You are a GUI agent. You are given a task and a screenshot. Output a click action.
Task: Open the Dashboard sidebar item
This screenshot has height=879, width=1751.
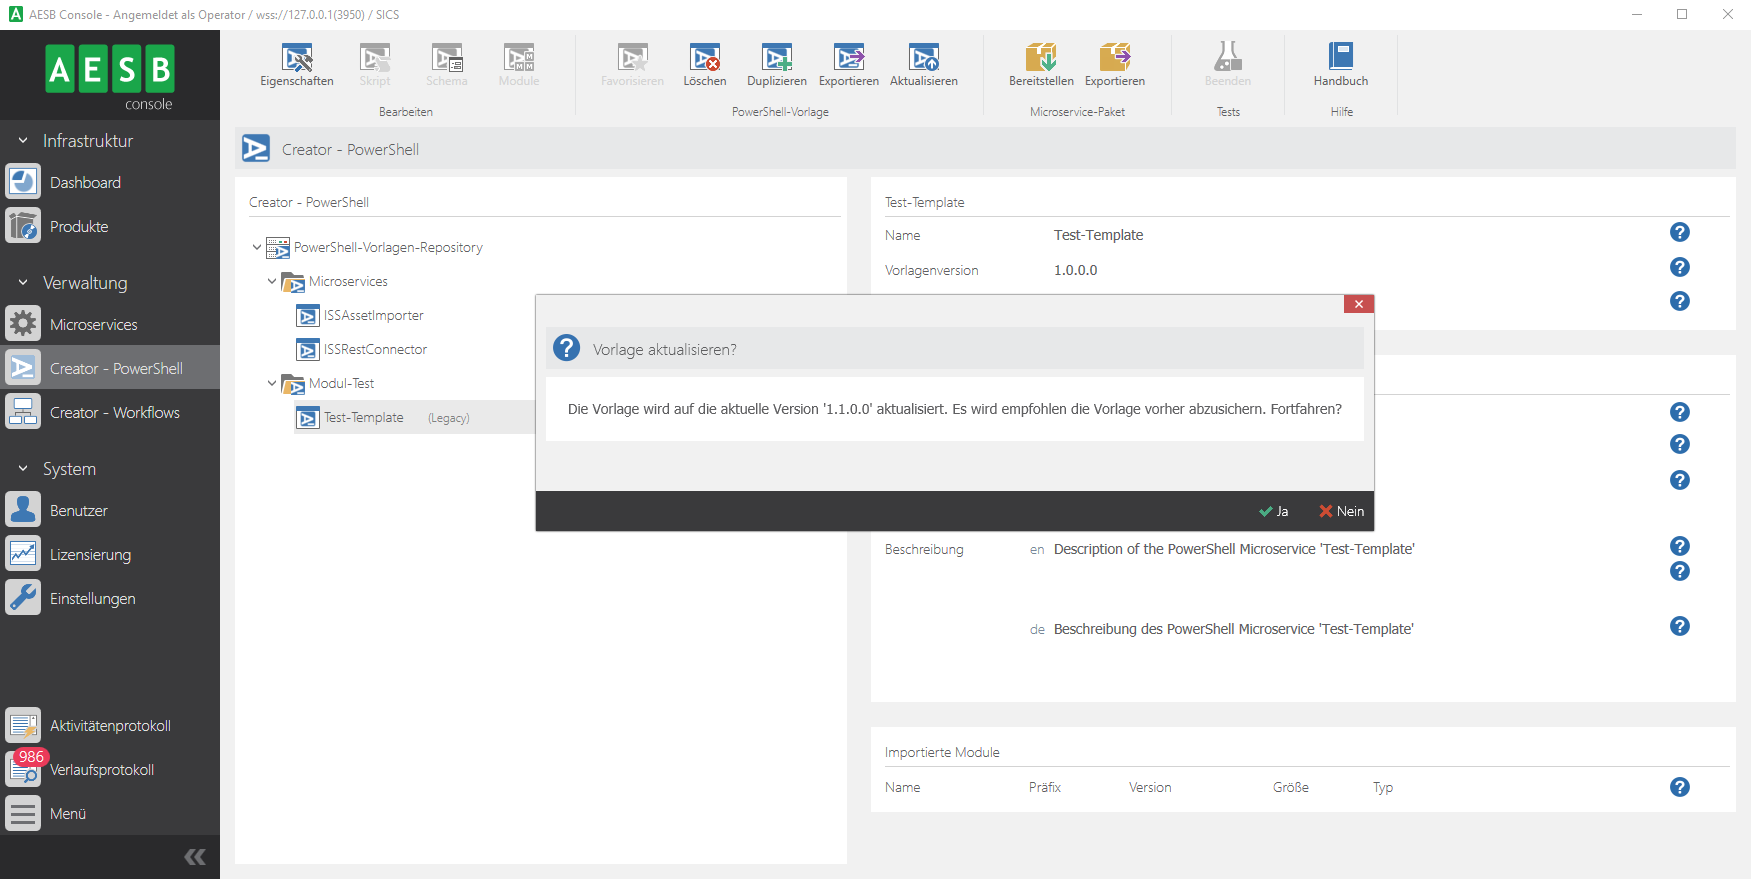click(85, 183)
